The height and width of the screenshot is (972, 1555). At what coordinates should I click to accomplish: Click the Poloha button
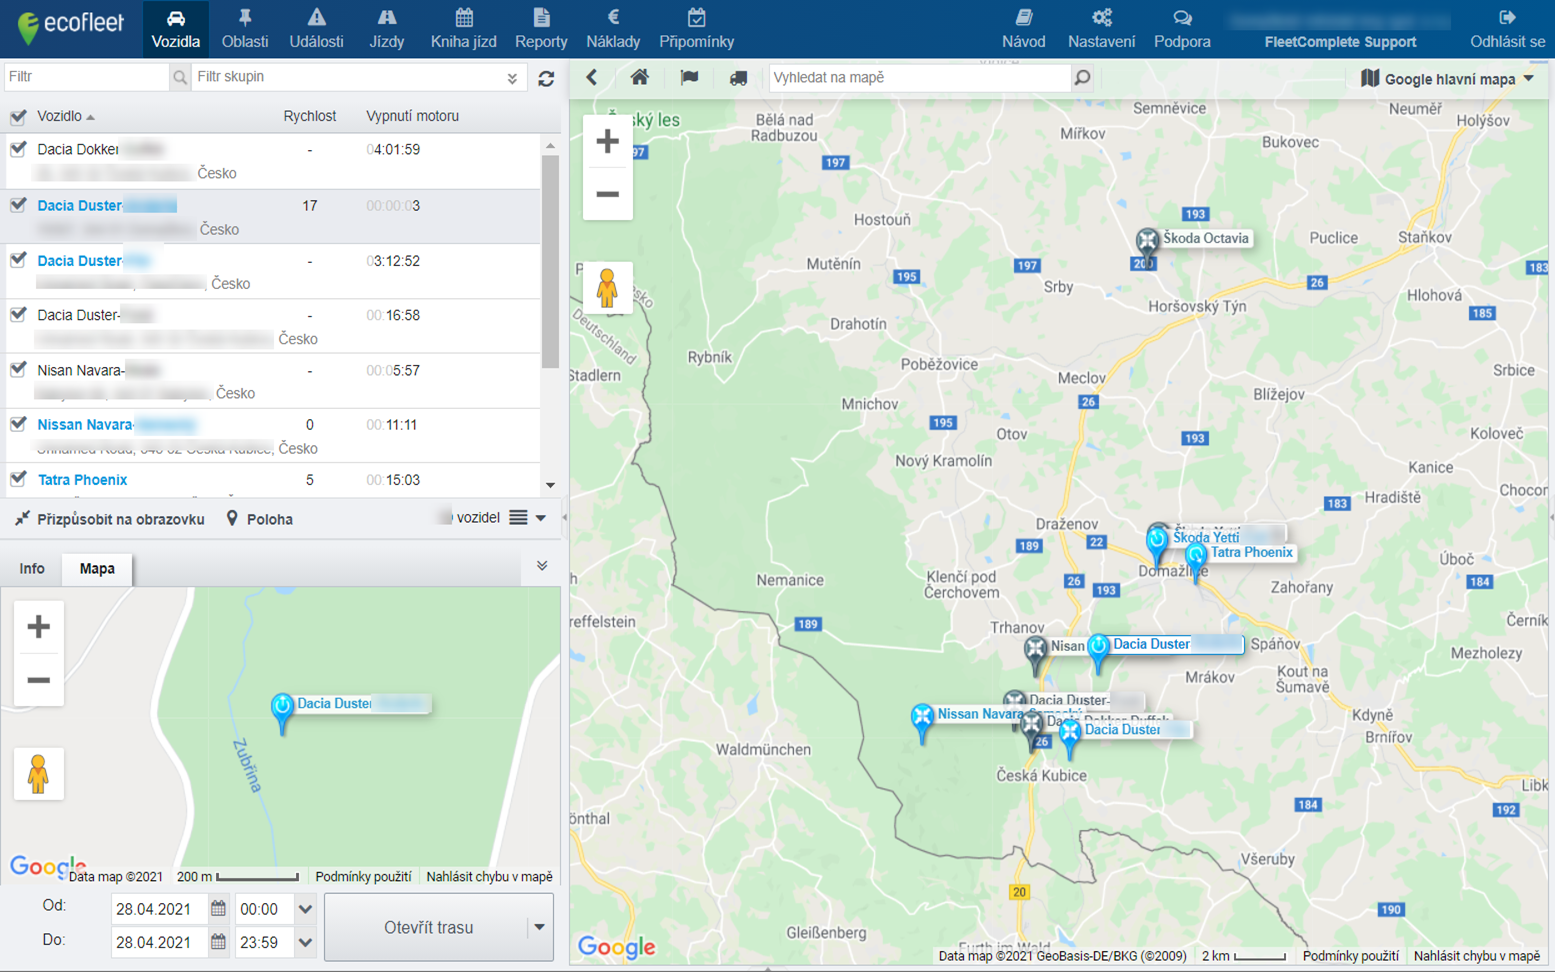259,519
